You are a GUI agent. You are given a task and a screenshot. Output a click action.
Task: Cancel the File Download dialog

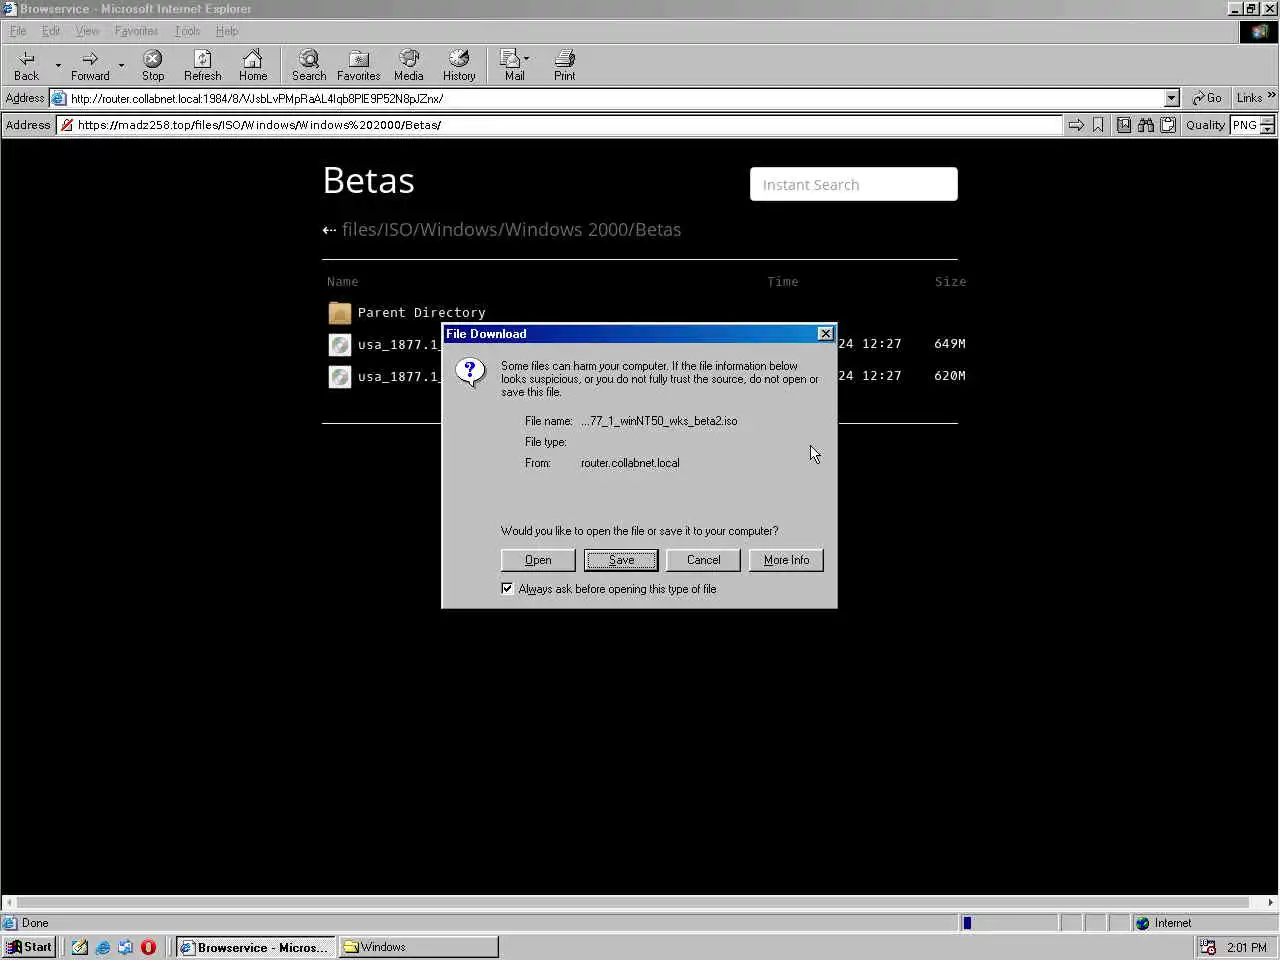coord(703,560)
